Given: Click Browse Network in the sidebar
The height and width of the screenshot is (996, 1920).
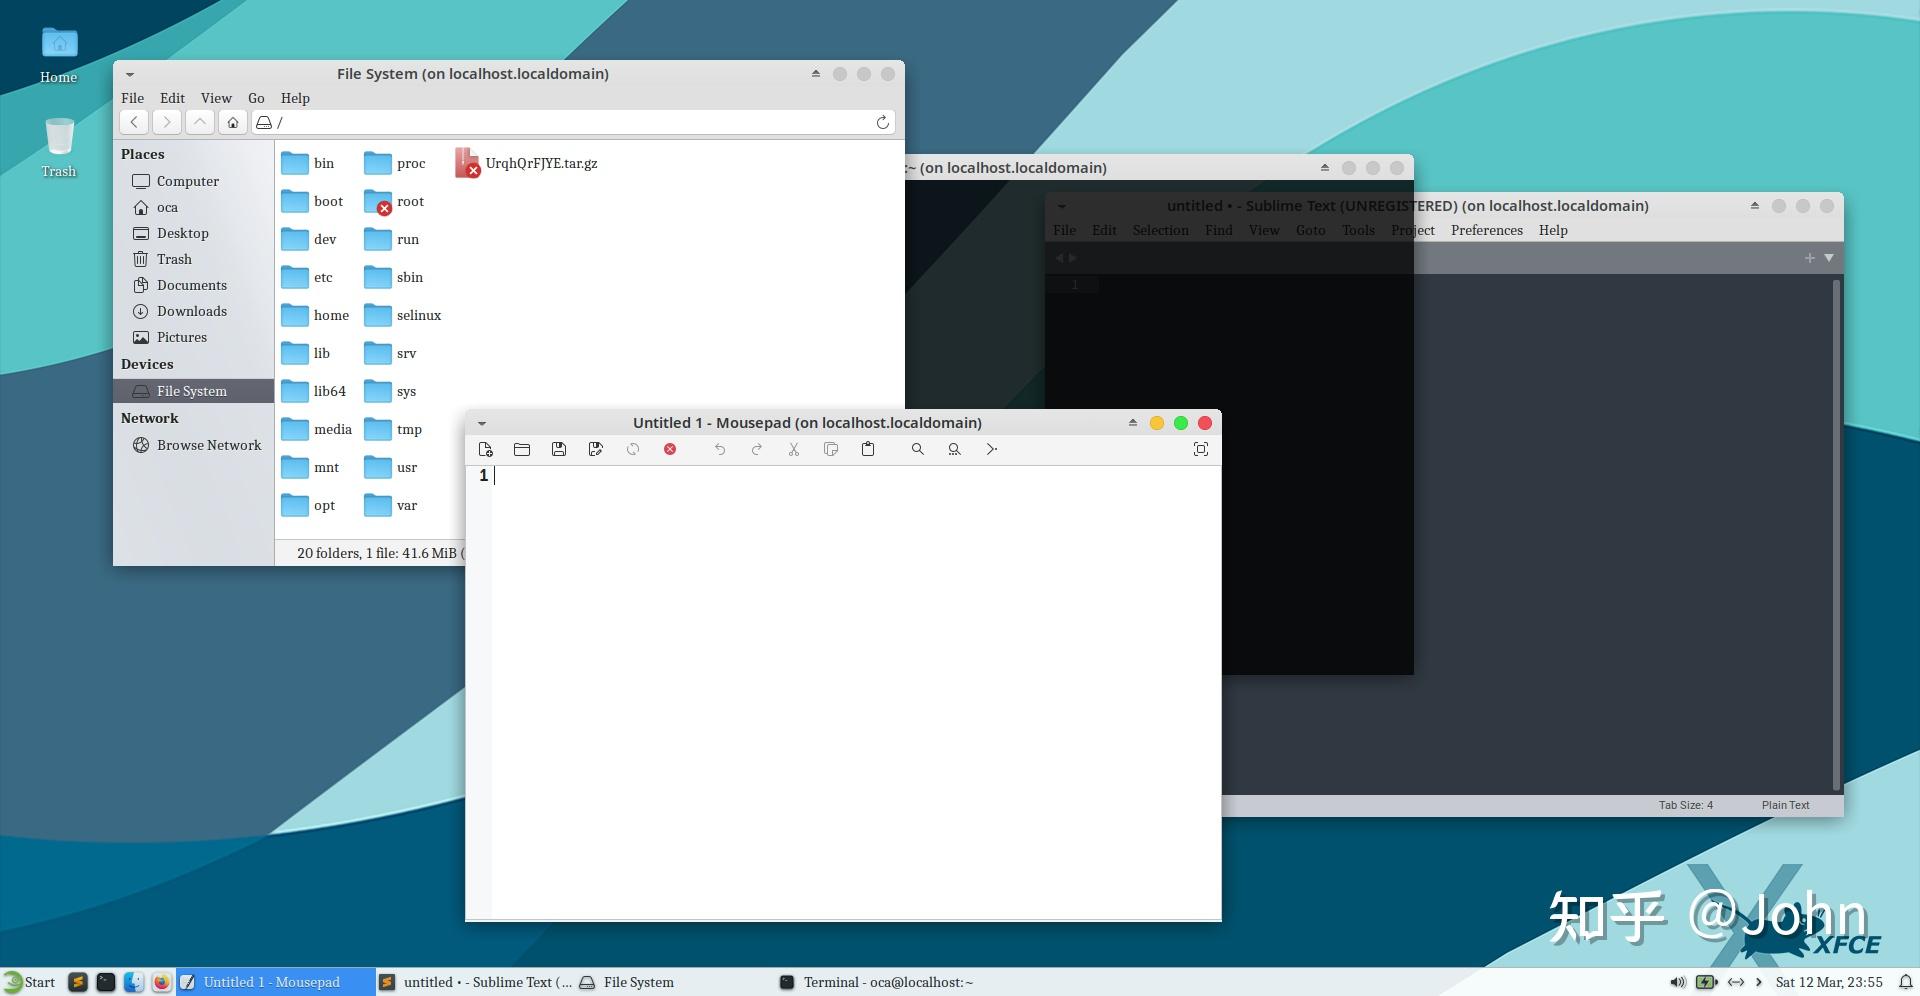Looking at the screenshot, I should (x=208, y=445).
